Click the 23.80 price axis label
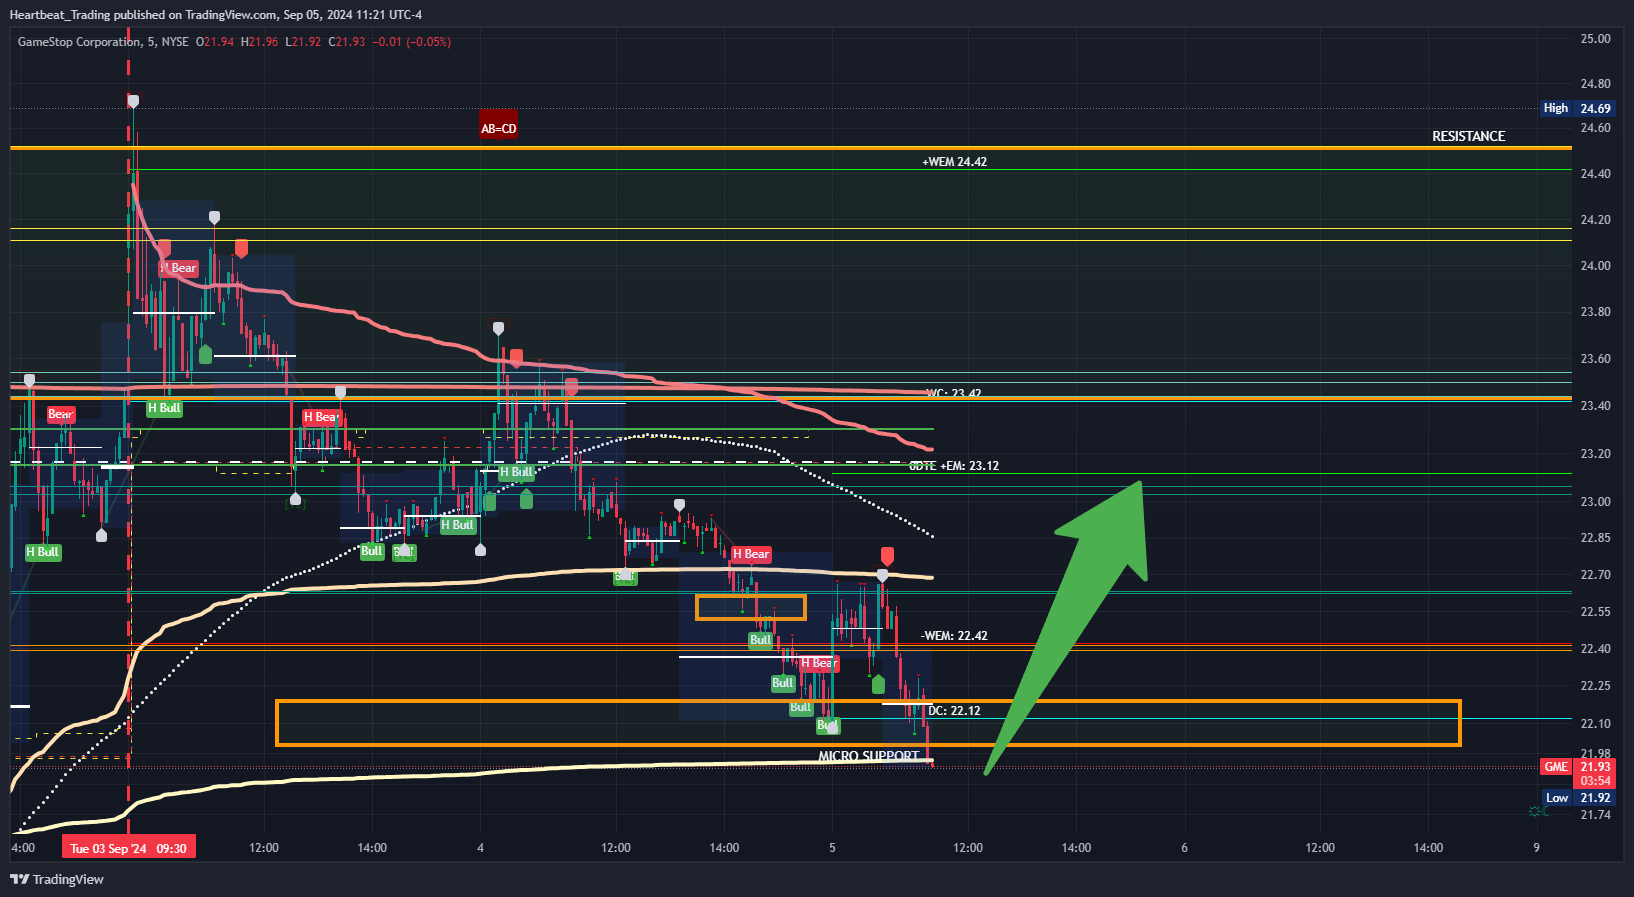Viewport: 1634px width, 897px height. (x=1595, y=312)
